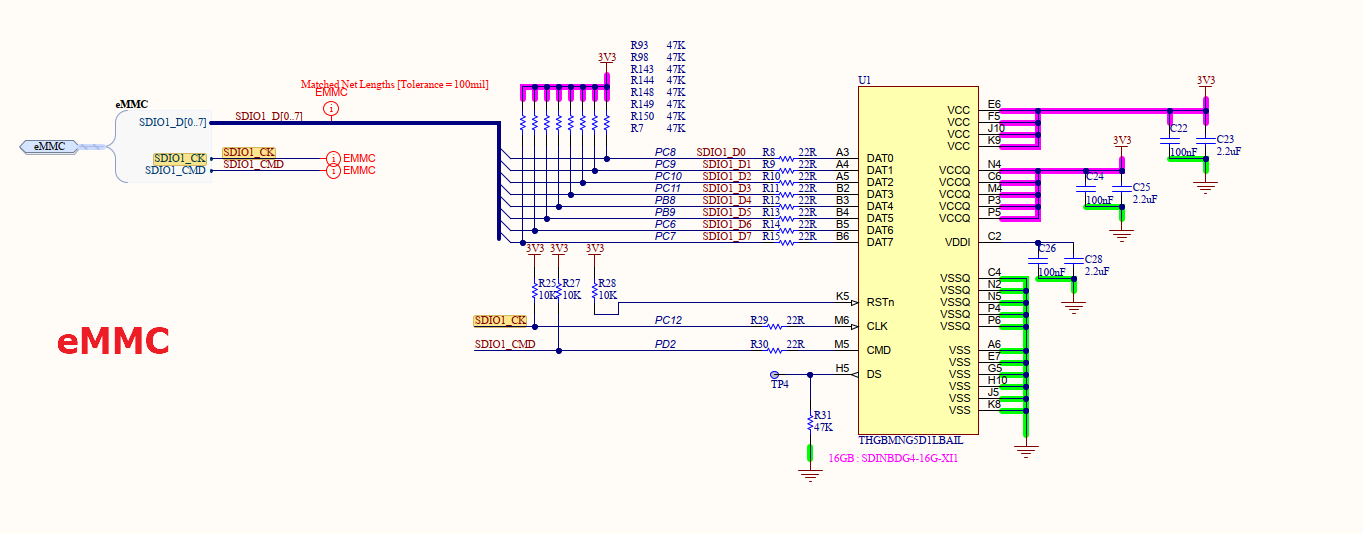Click the PD2 net label on the CMD line
The image size is (1363, 534).
666,344
